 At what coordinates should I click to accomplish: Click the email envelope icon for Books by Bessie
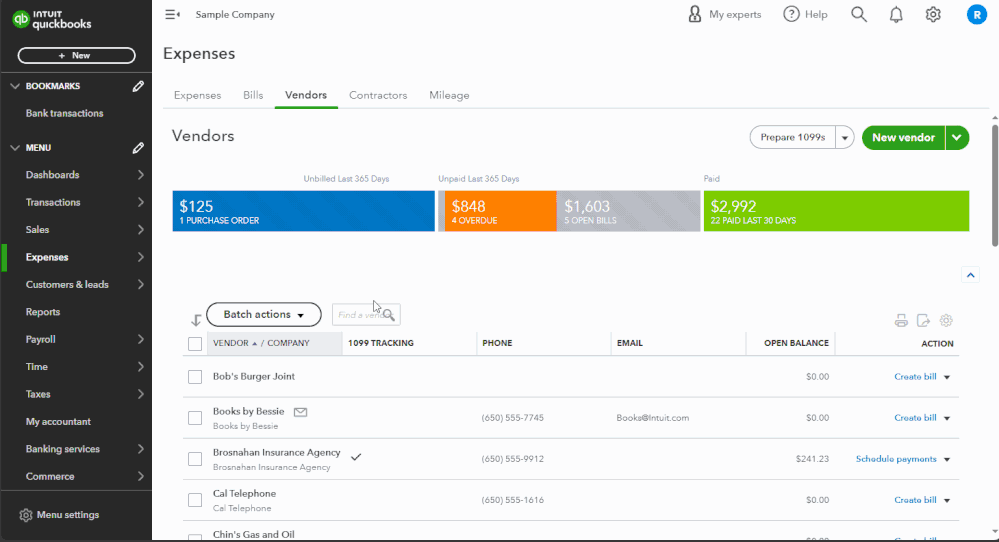pos(300,412)
